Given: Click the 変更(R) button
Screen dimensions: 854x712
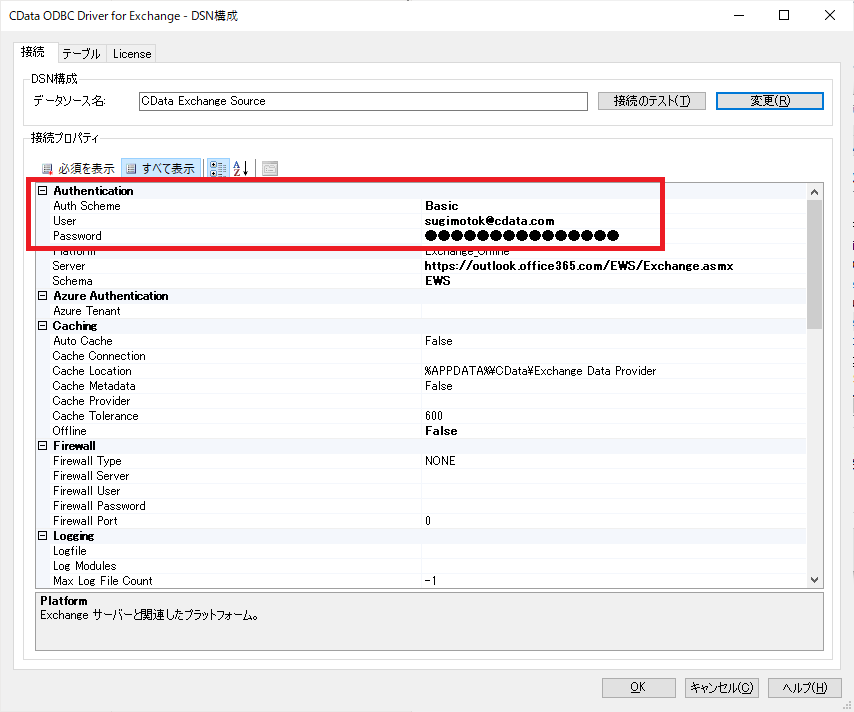Looking at the screenshot, I should [770, 101].
